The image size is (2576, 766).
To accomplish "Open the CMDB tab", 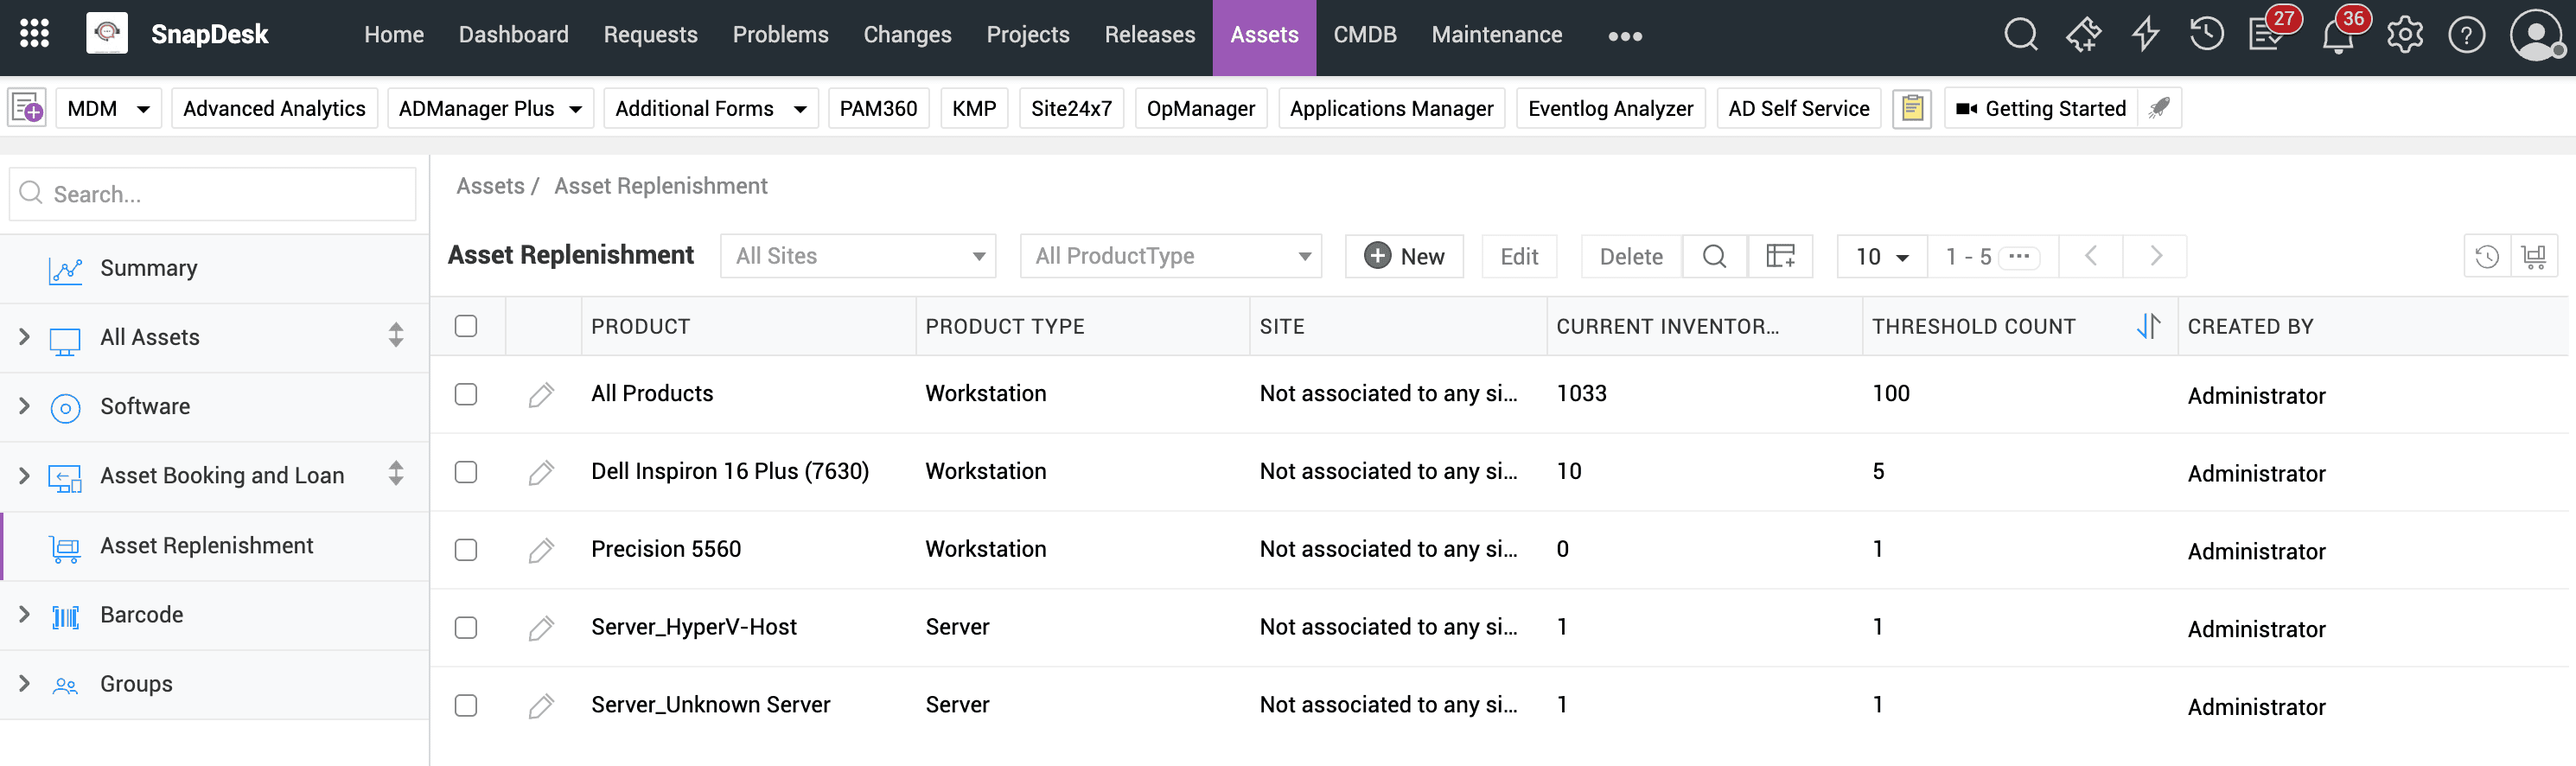I will [x=1364, y=35].
